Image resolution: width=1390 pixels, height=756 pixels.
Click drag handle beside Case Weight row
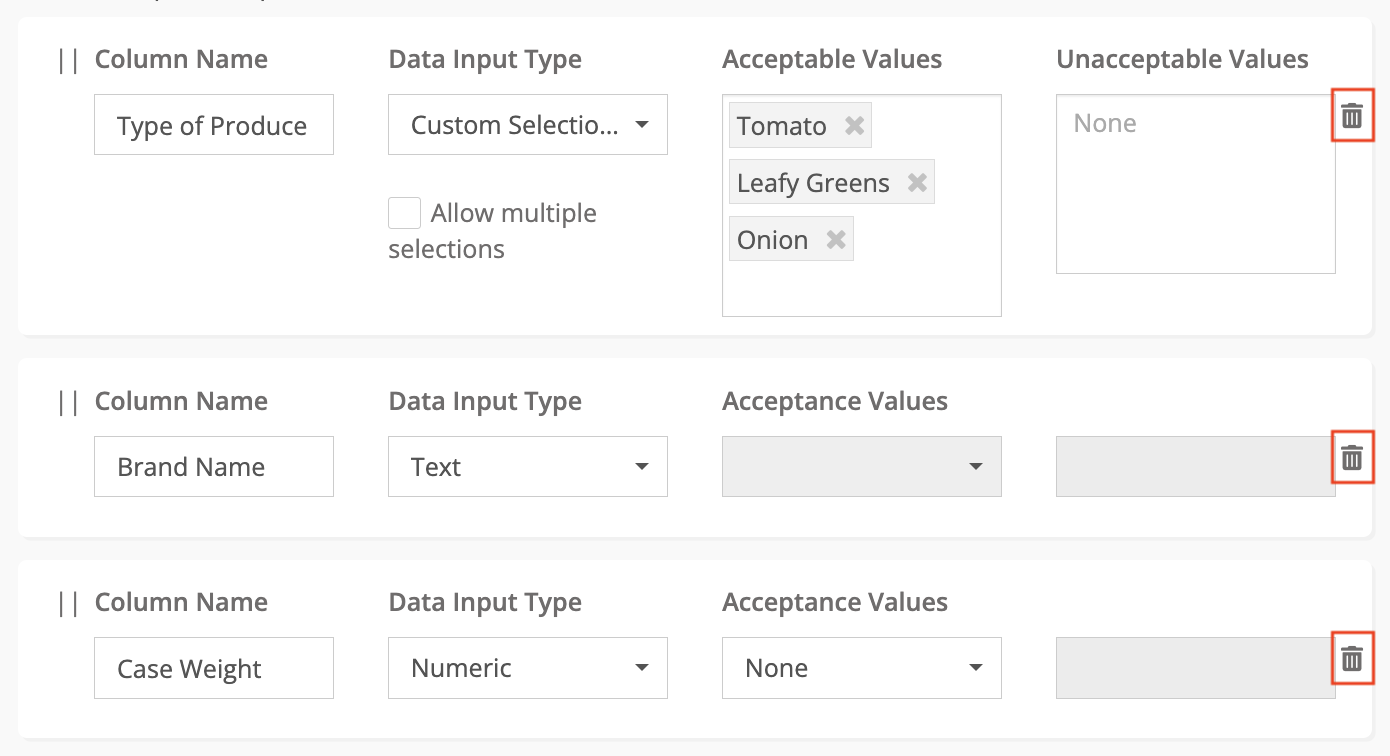click(x=68, y=603)
